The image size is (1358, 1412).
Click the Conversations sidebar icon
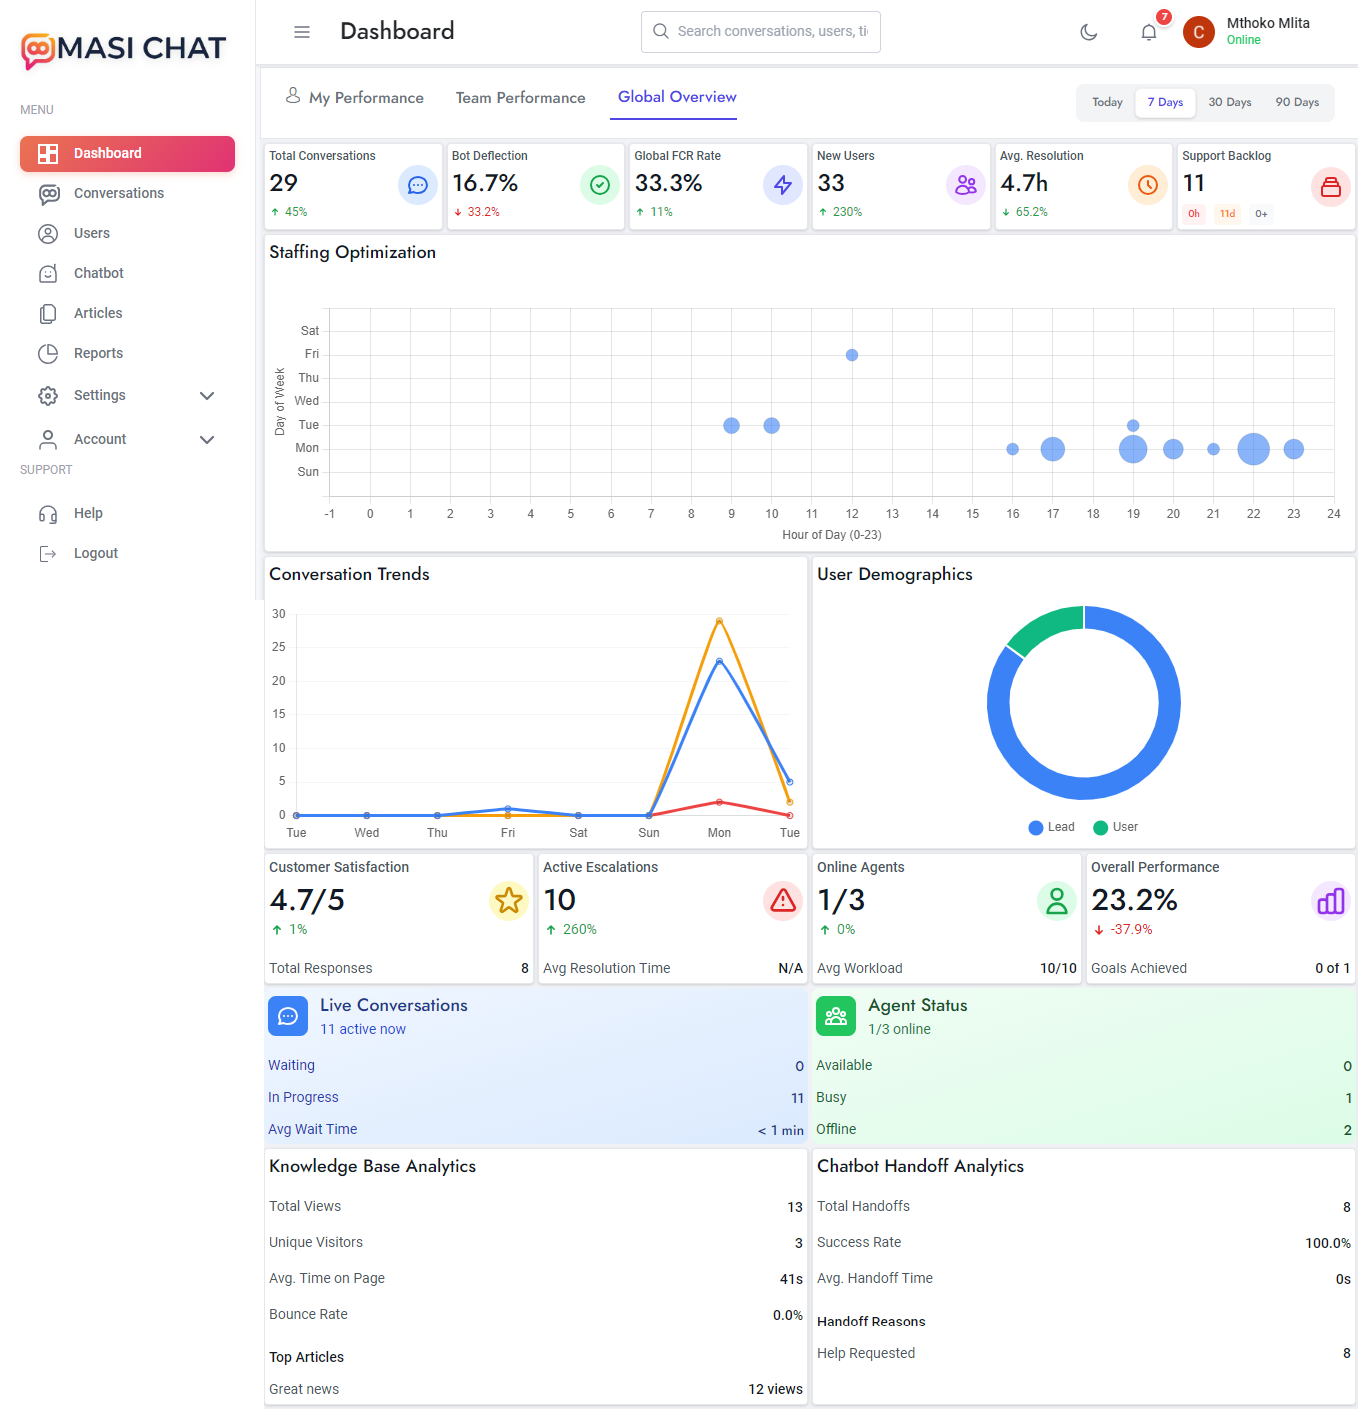pyautogui.click(x=48, y=194)
